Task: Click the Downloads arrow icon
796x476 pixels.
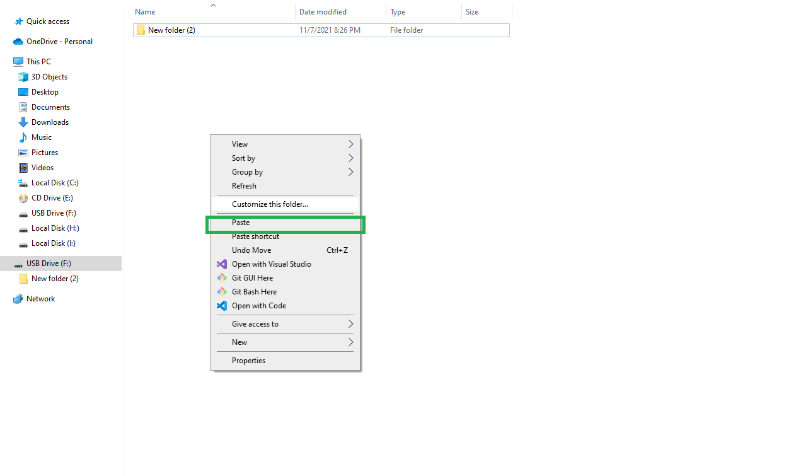Action: (23, 122)
